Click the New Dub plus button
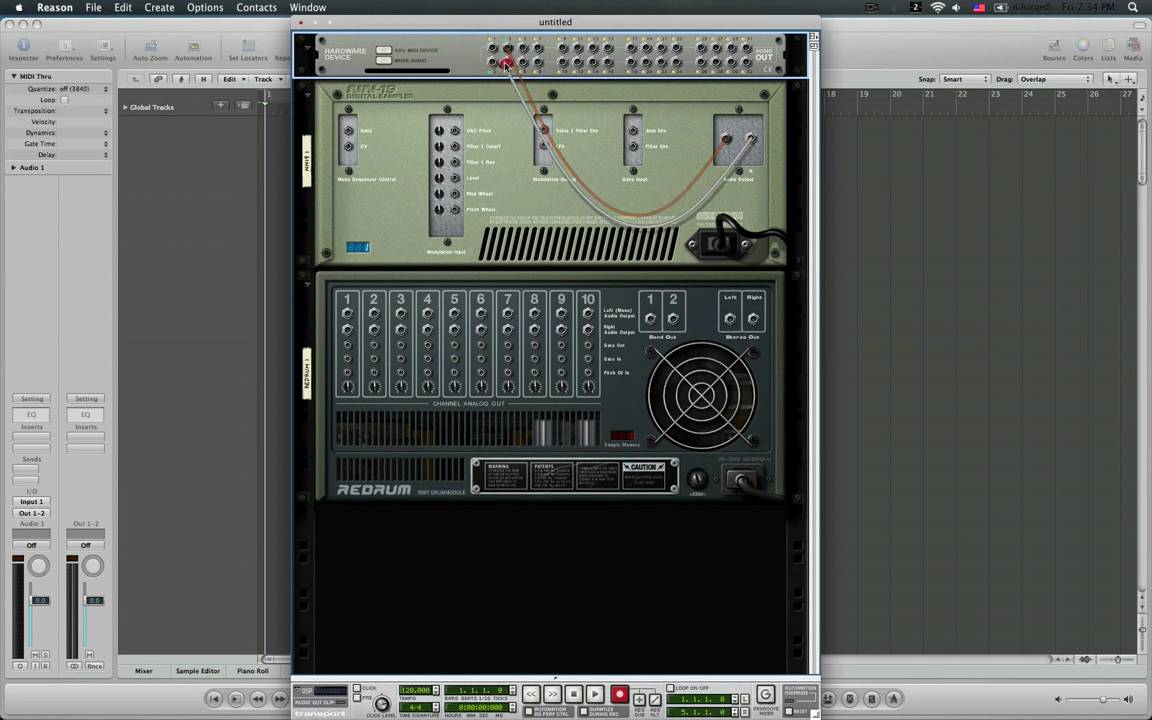 point(639,699)
